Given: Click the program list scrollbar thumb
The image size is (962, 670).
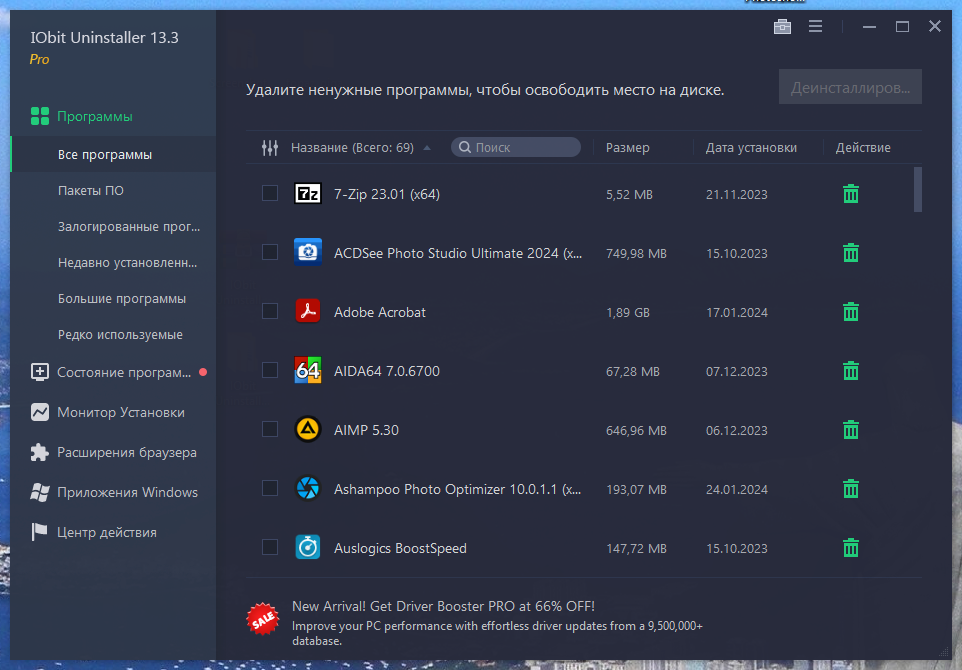Looking at the screenshot, I should (x=918, y=190).
